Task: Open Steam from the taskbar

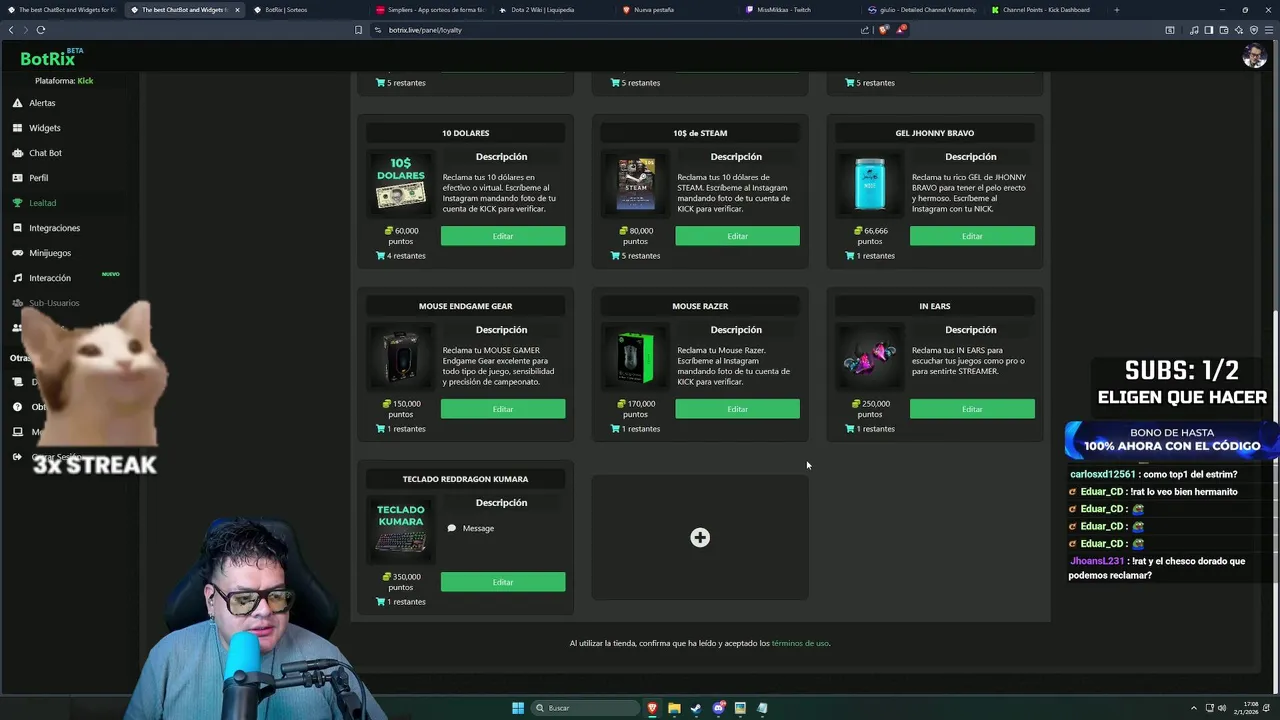Action: pyautogui.click(x=696, y=708)
